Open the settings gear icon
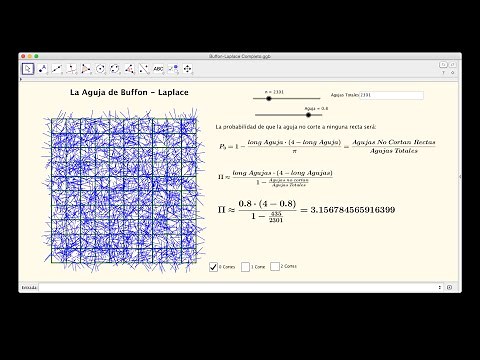Image resolution: width=480 pixels, height=360 pixels. coord(452,73)
